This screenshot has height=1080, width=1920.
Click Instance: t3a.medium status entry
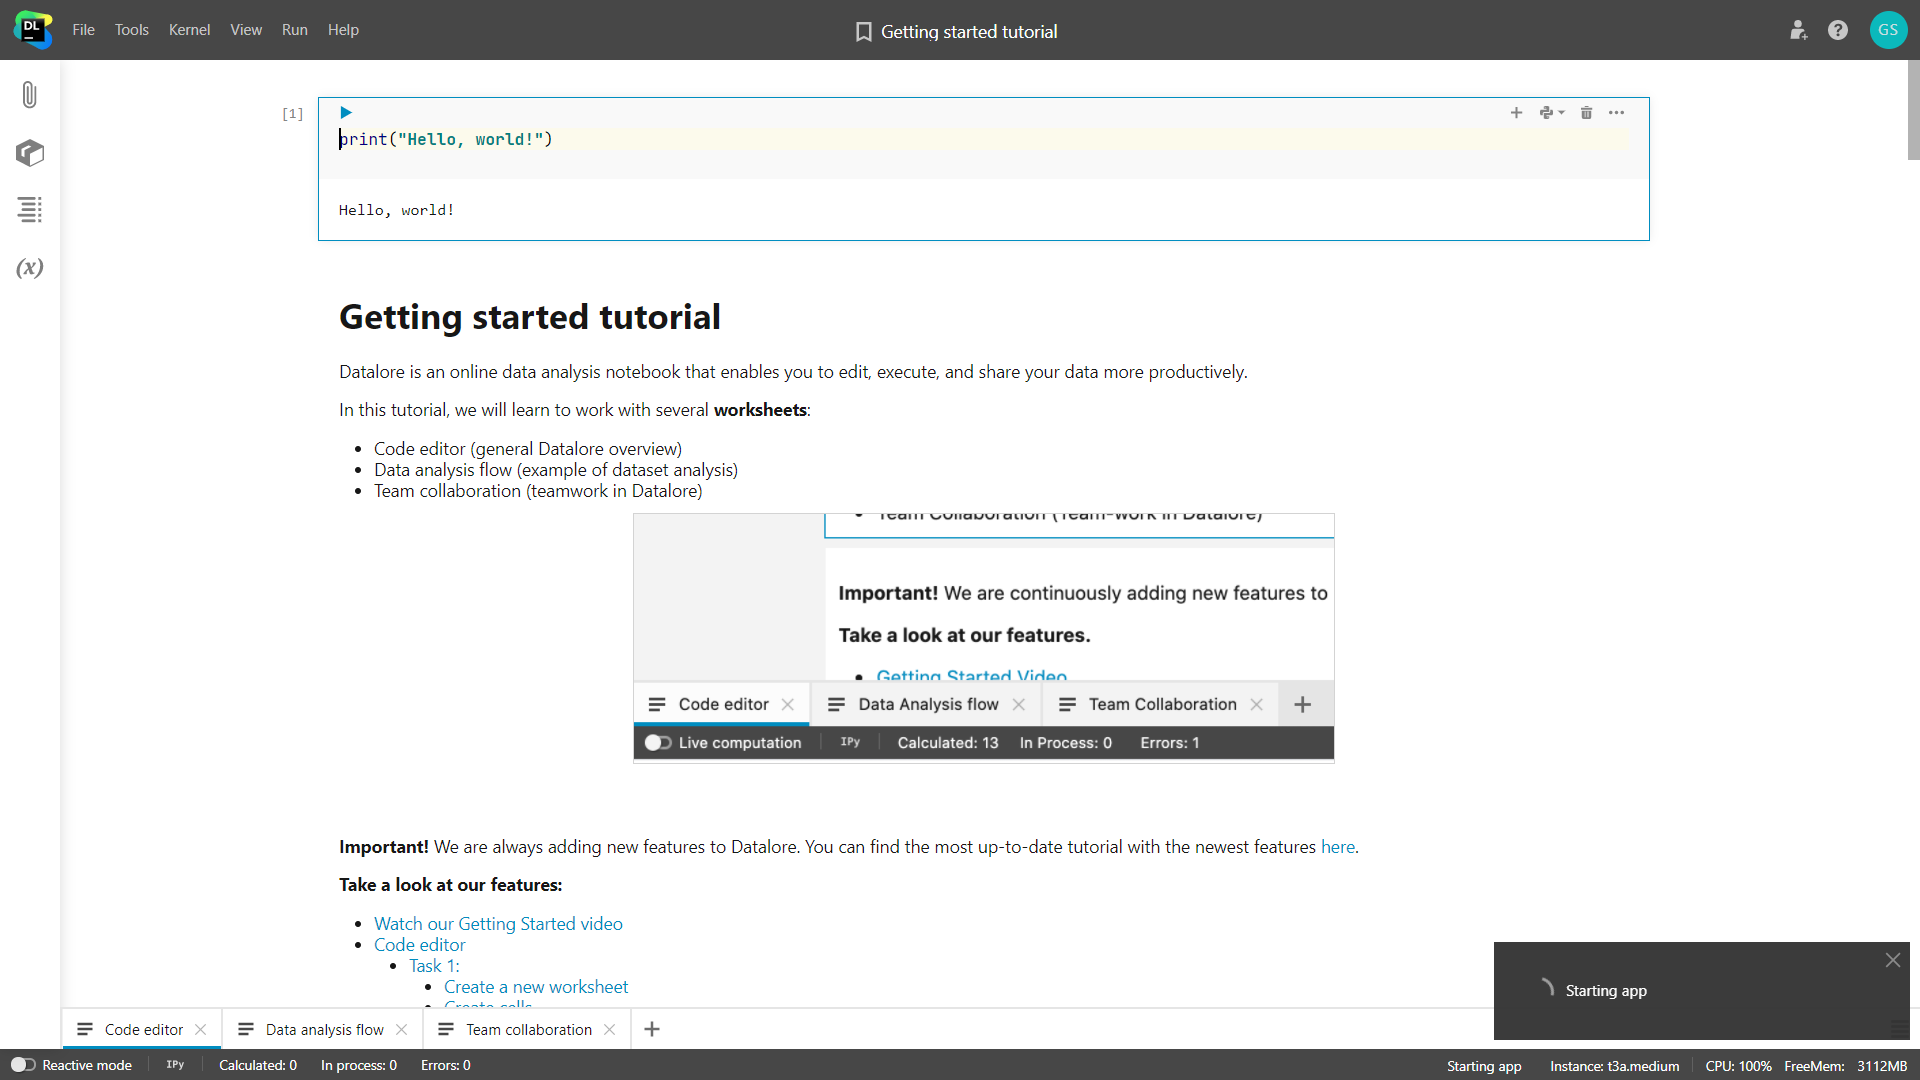[1614, 1066]
